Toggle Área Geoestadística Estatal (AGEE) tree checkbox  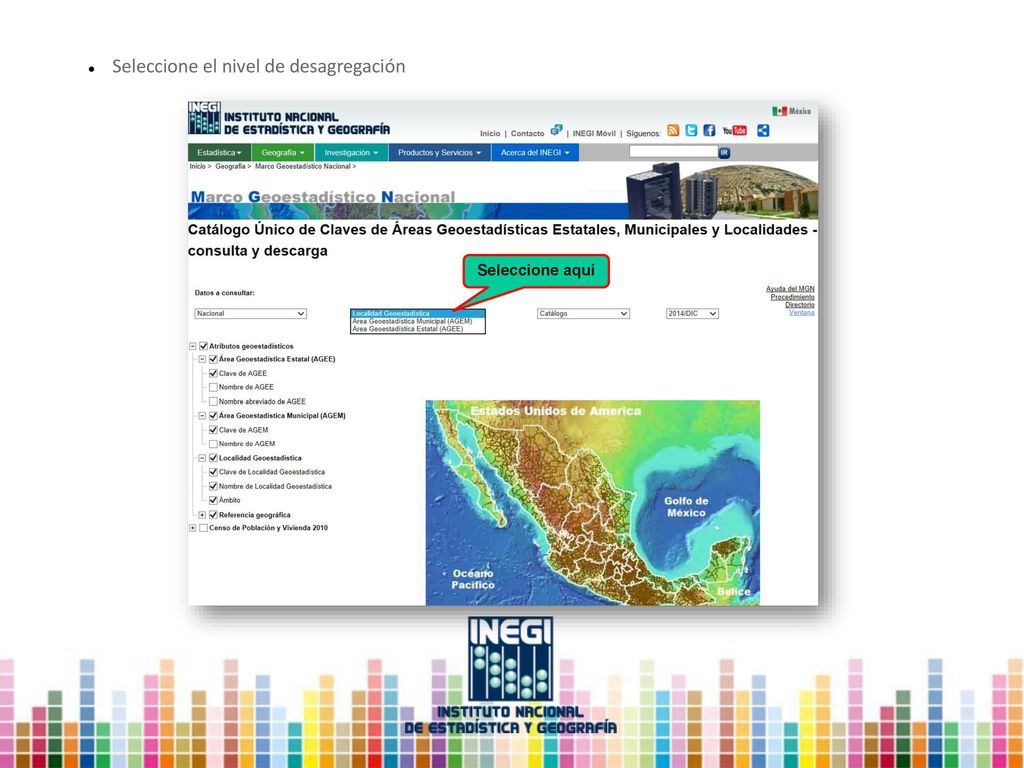tap(213, 359)
